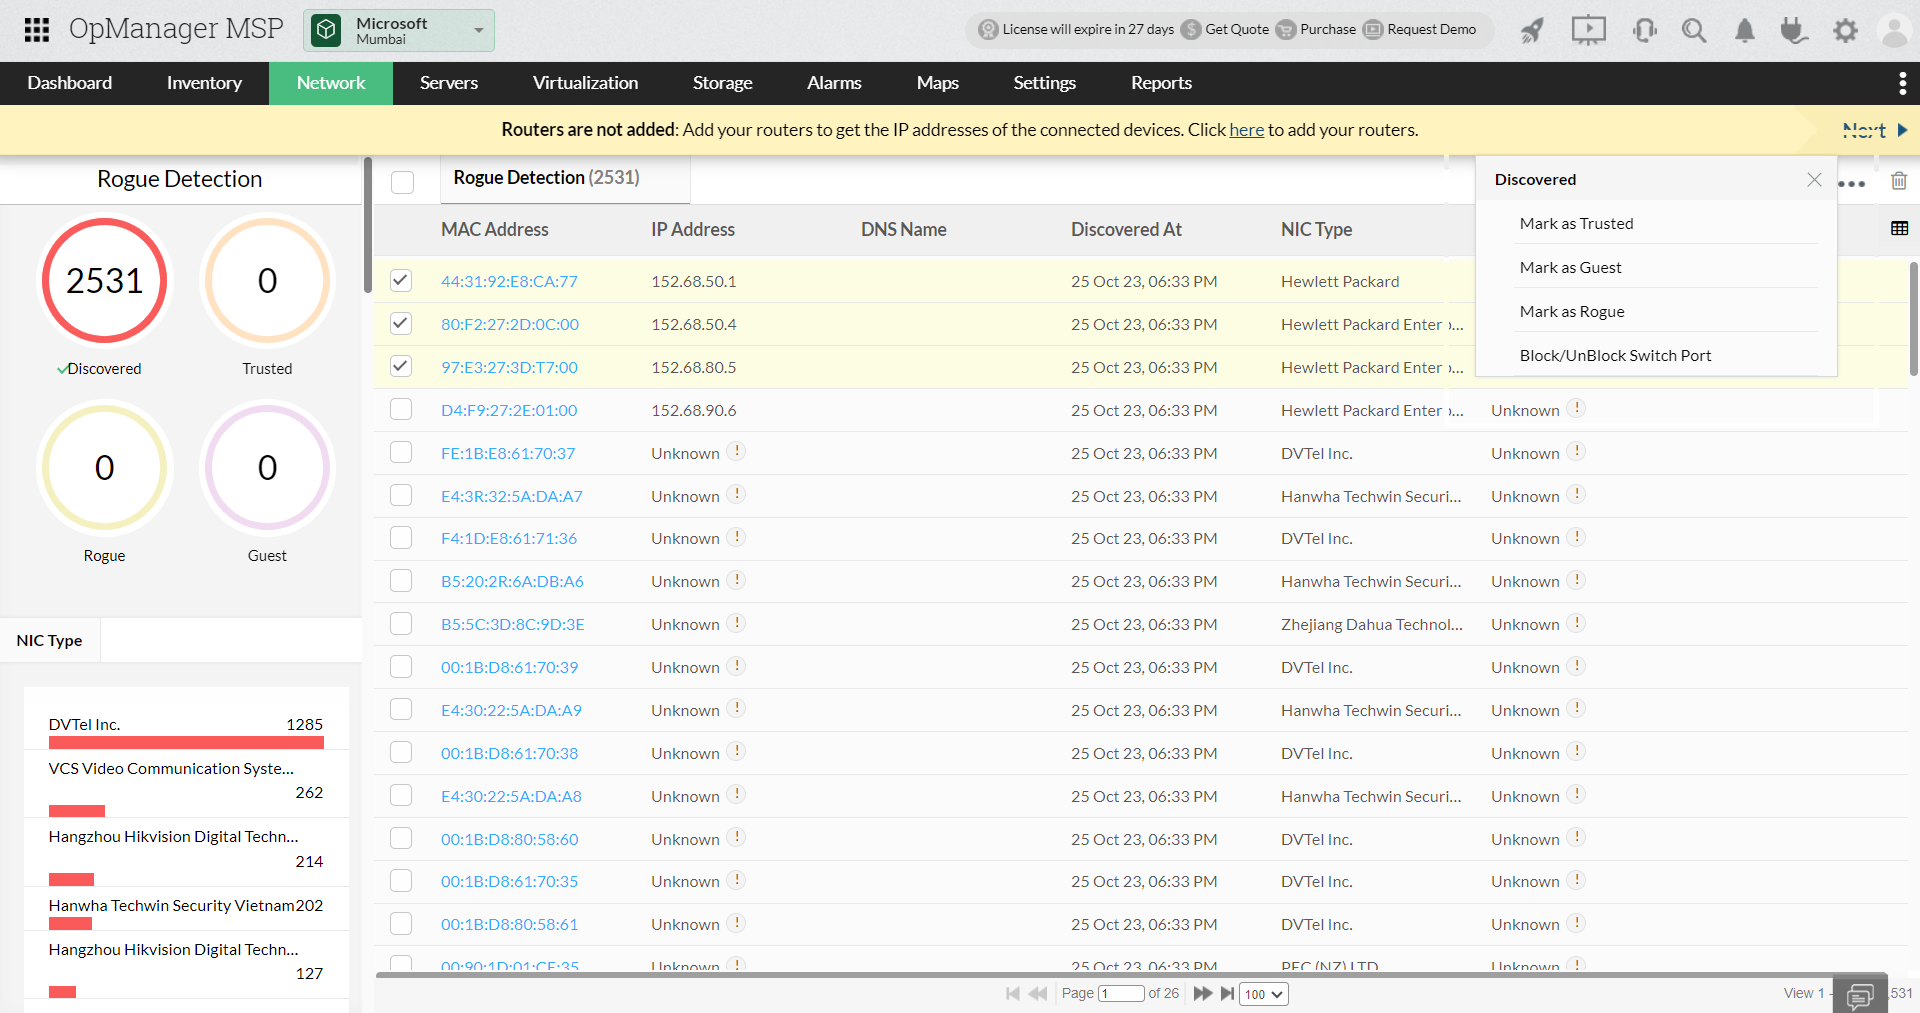The width and height of the screenshot is (1920, 1013).
Task: Select Mark as Trusted in the Discovered menu
Action: (1576, 223)
